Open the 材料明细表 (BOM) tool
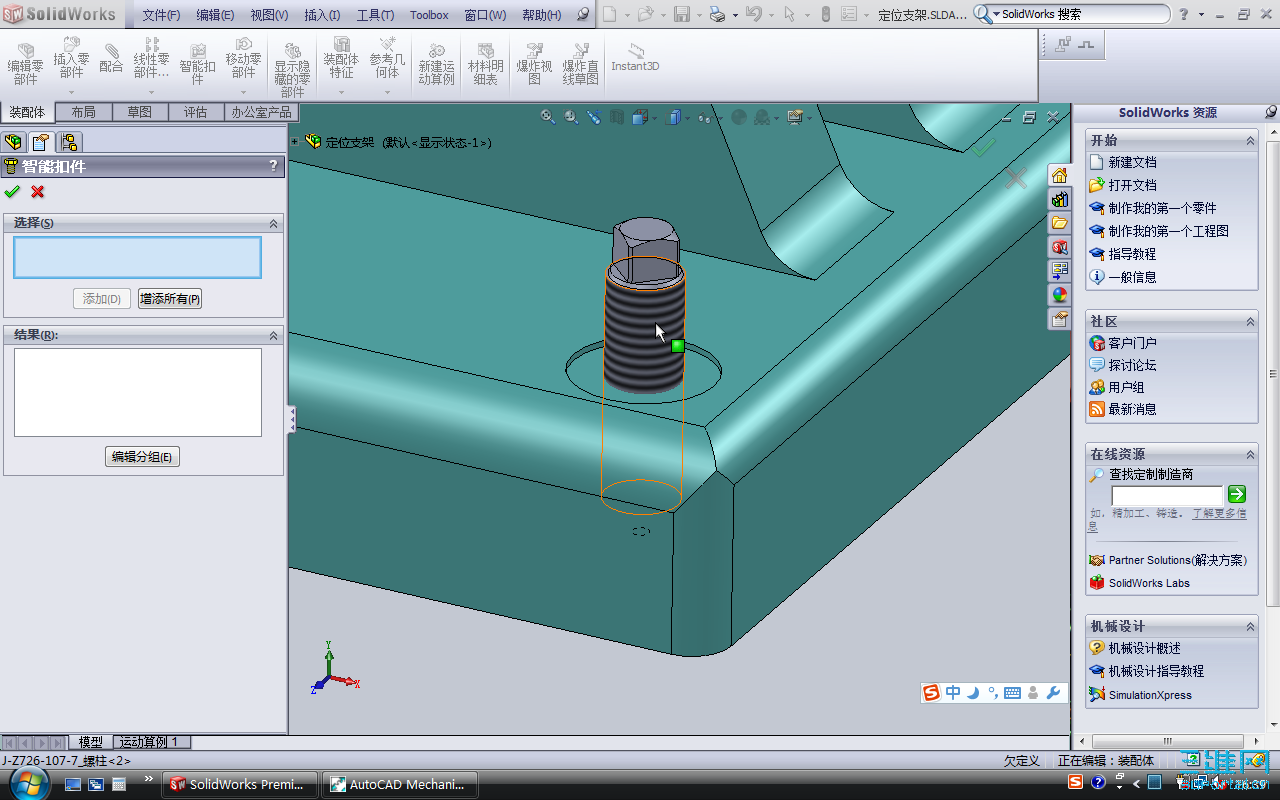Viewport: 1280px width, 800px height. pos(485,63)
